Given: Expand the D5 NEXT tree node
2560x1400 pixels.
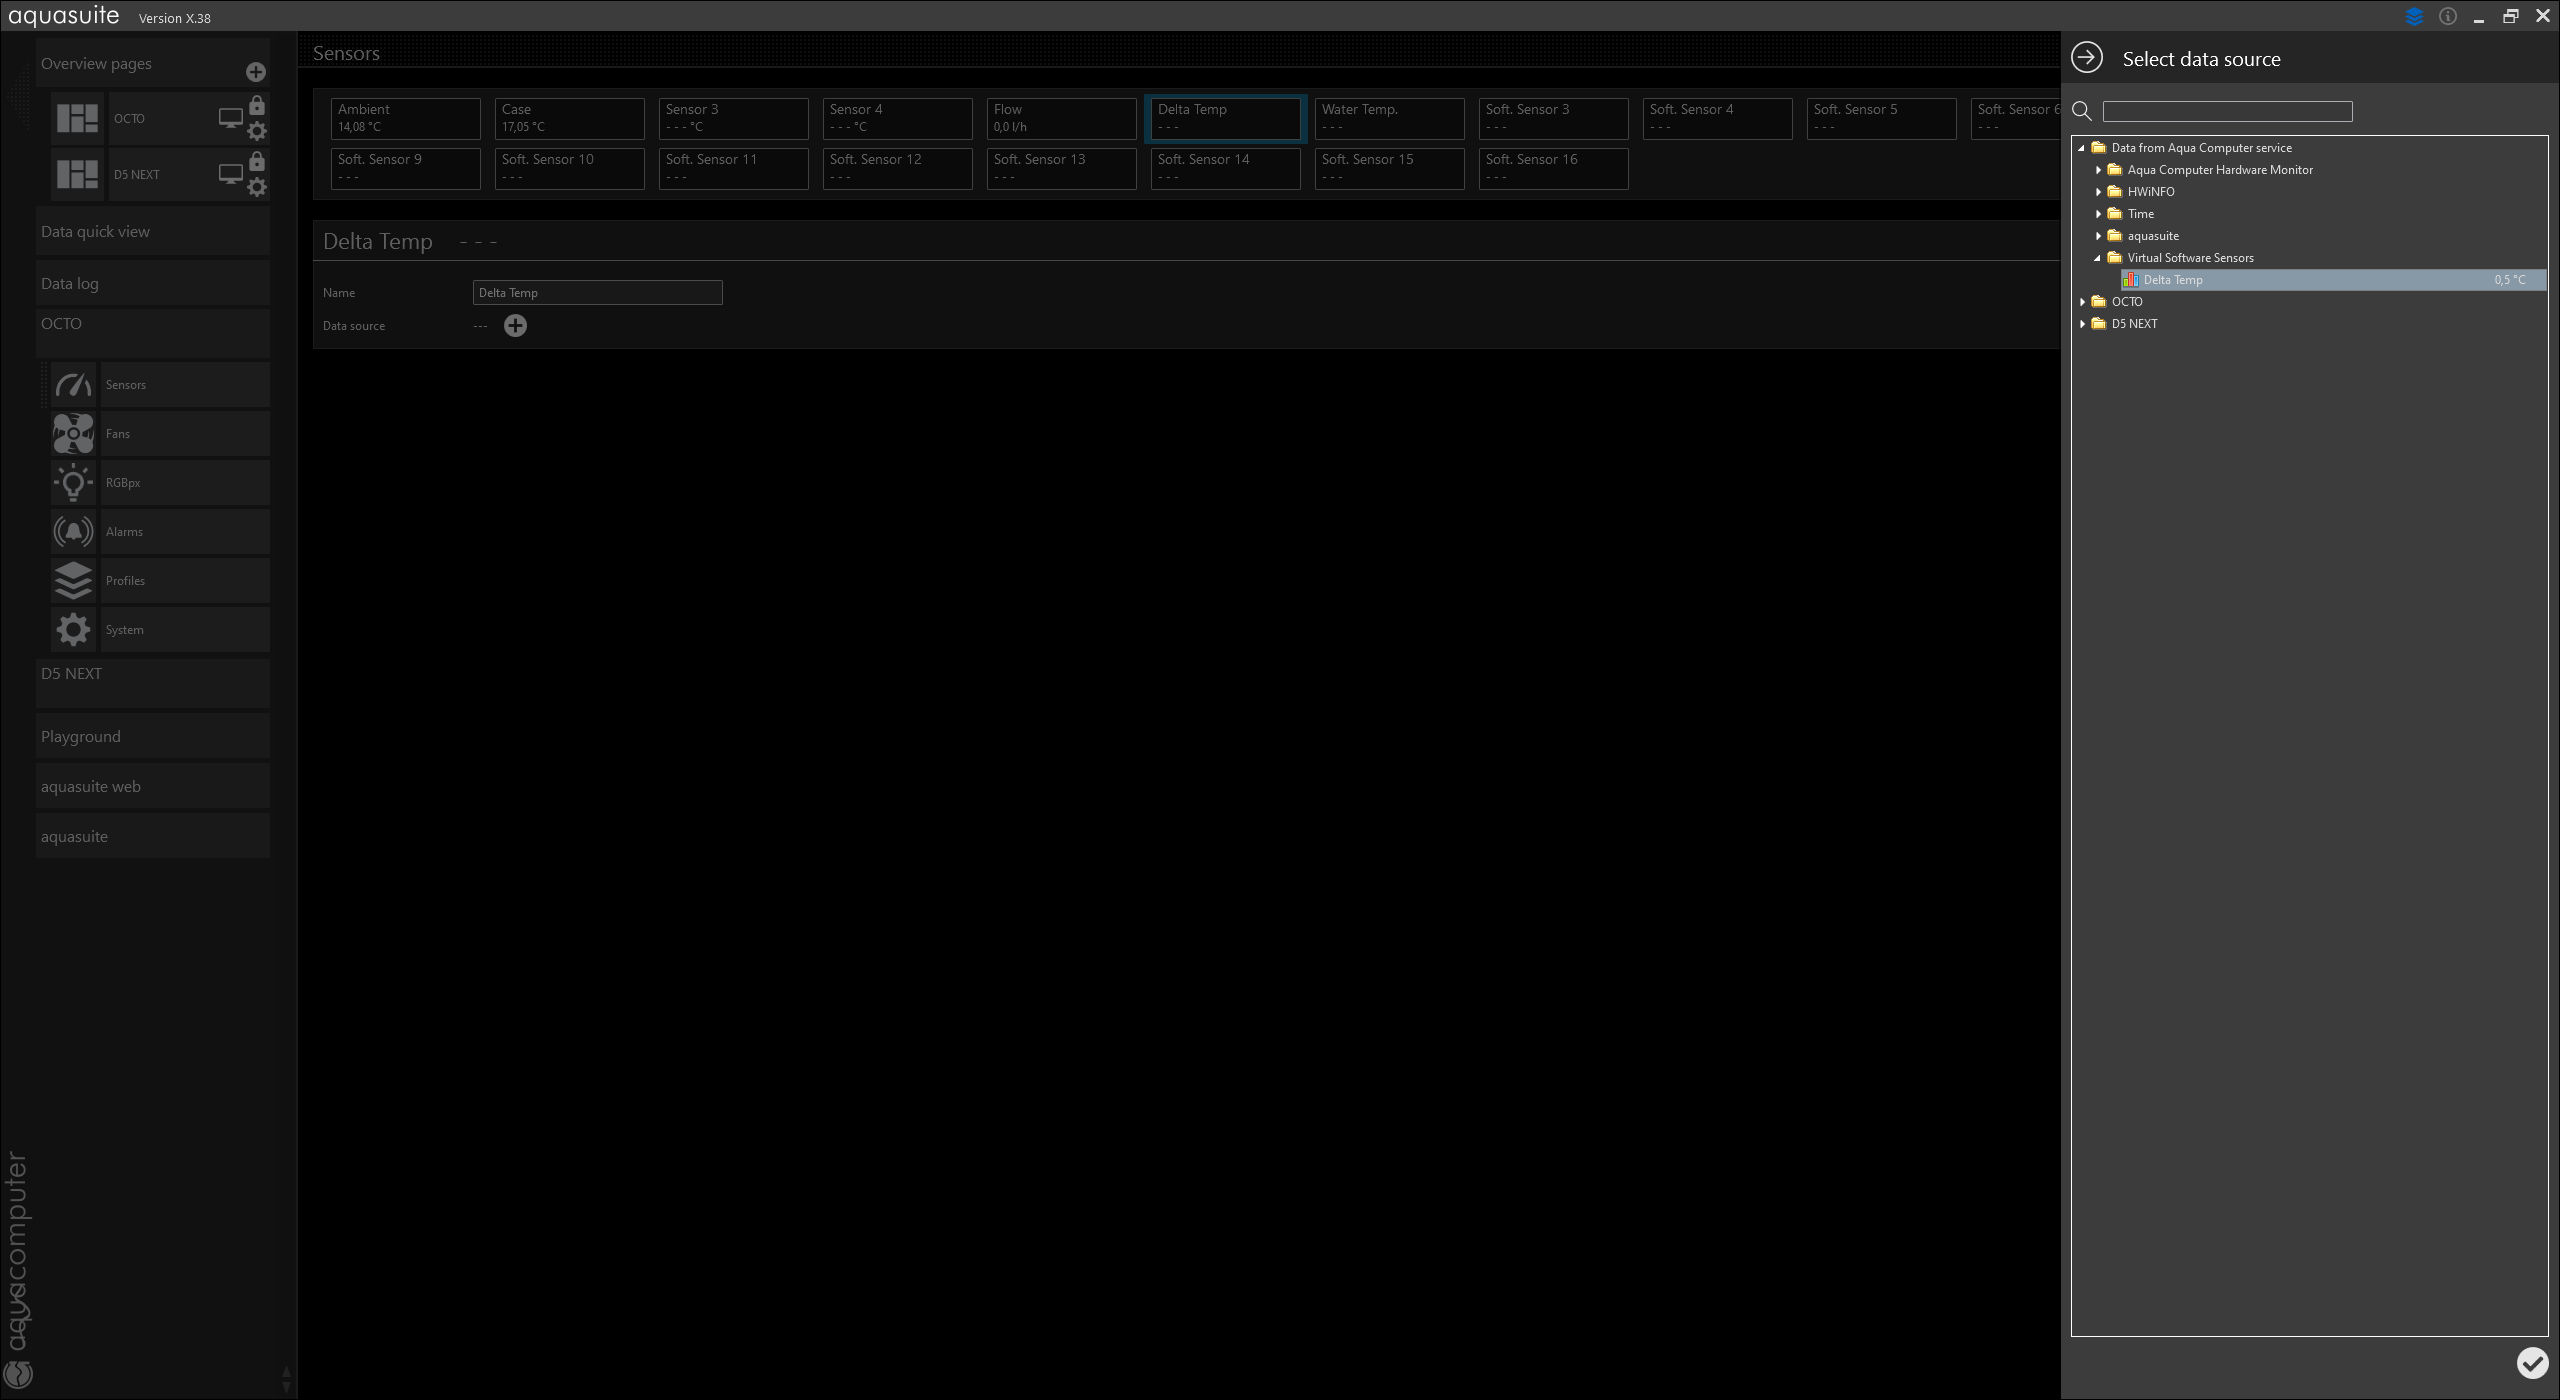Looking at the screenshot, I should click(x=2083, y=324).
